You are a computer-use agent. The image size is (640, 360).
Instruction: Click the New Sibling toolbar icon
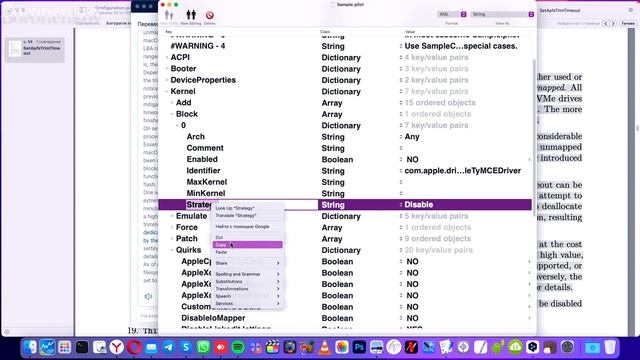pos(191,16)
